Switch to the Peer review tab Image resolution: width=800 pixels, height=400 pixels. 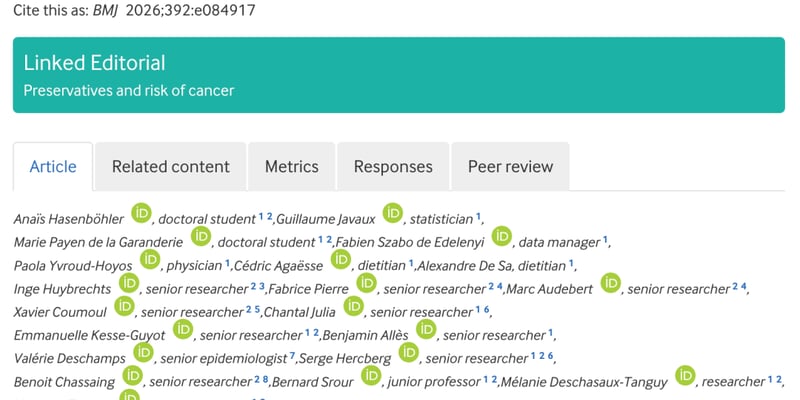pyautogui.click(x=510, y=167)
